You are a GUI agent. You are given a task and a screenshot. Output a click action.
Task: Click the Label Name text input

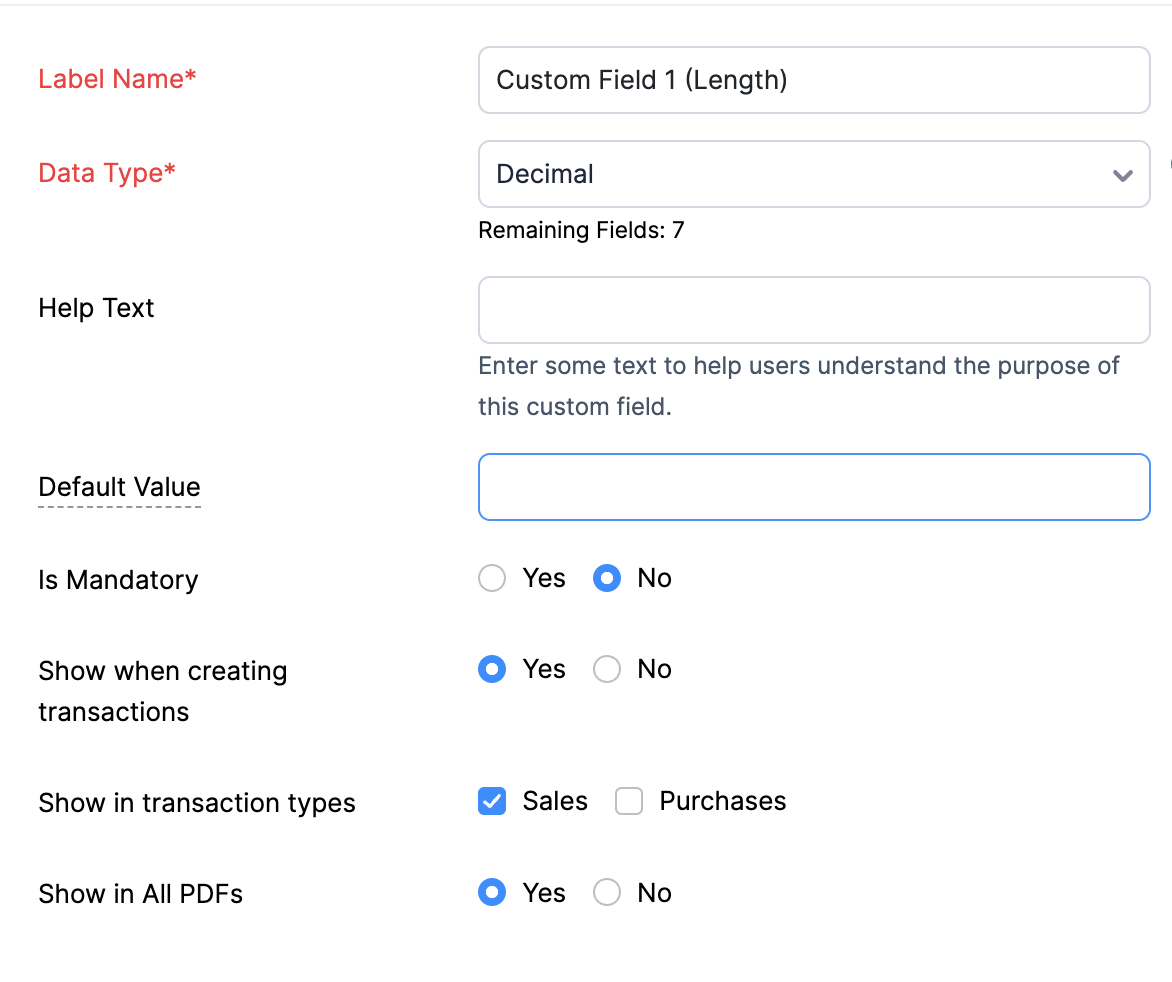(x=813, y=80)
